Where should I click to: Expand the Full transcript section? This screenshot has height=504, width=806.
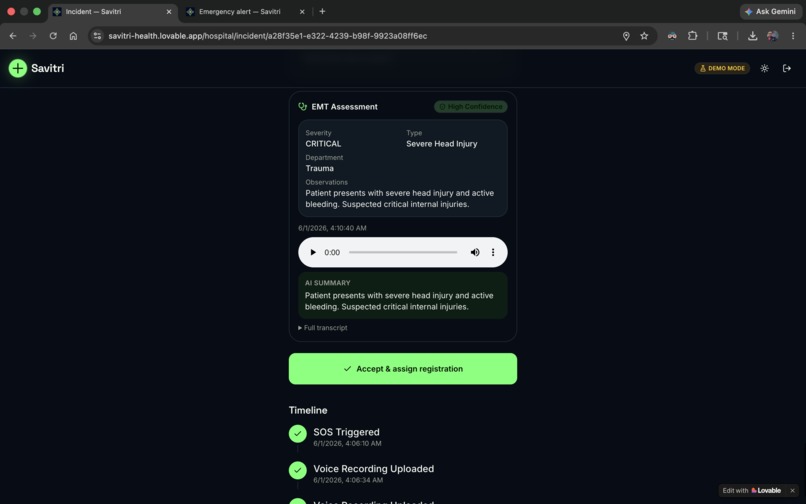coord(323,328)
